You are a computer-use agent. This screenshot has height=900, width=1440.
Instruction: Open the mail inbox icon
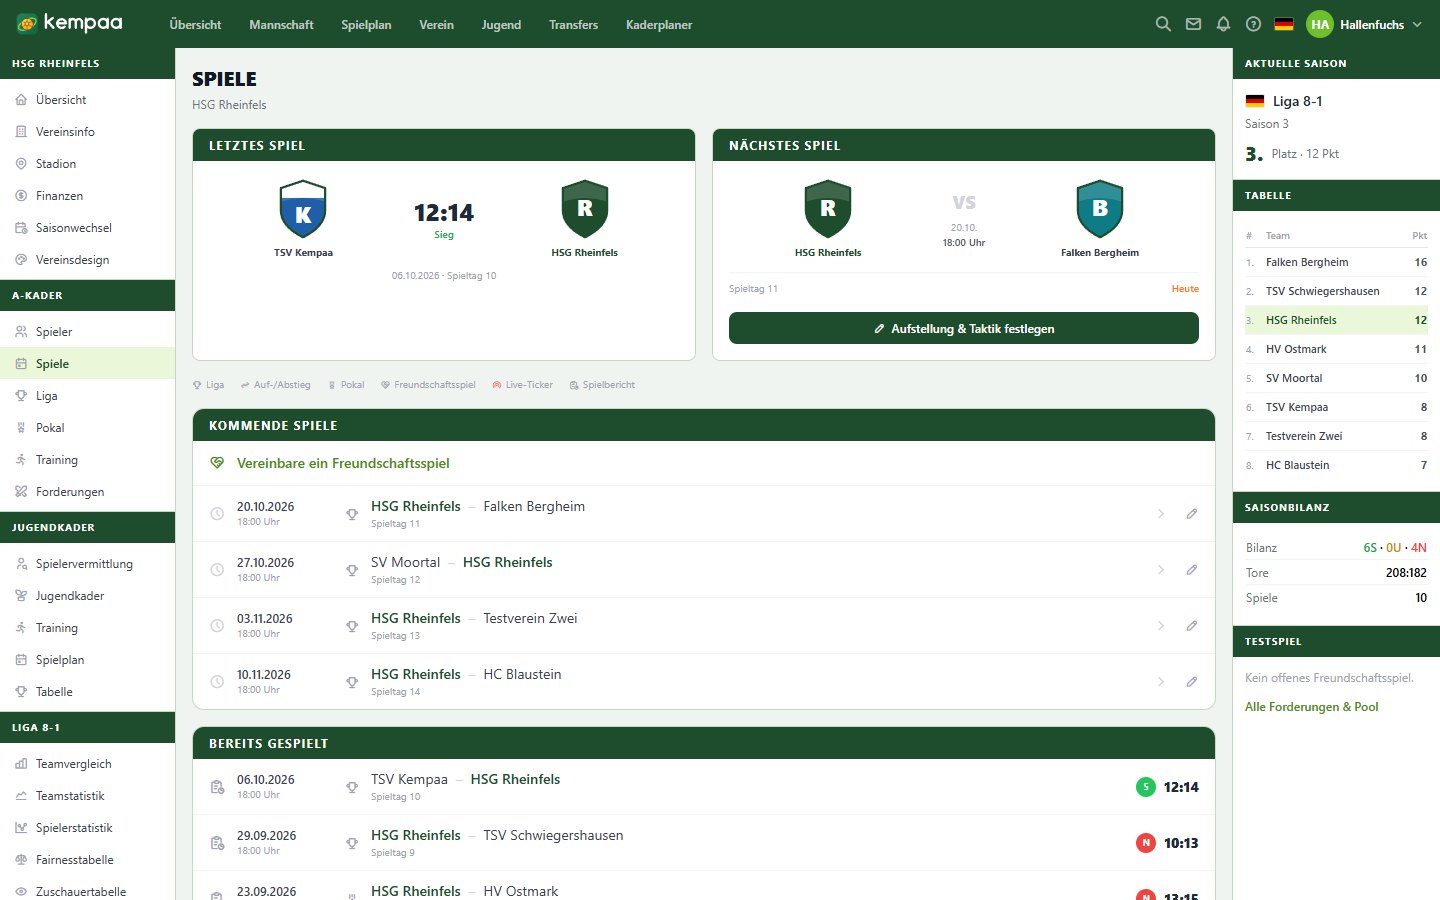pos(1193,24)
